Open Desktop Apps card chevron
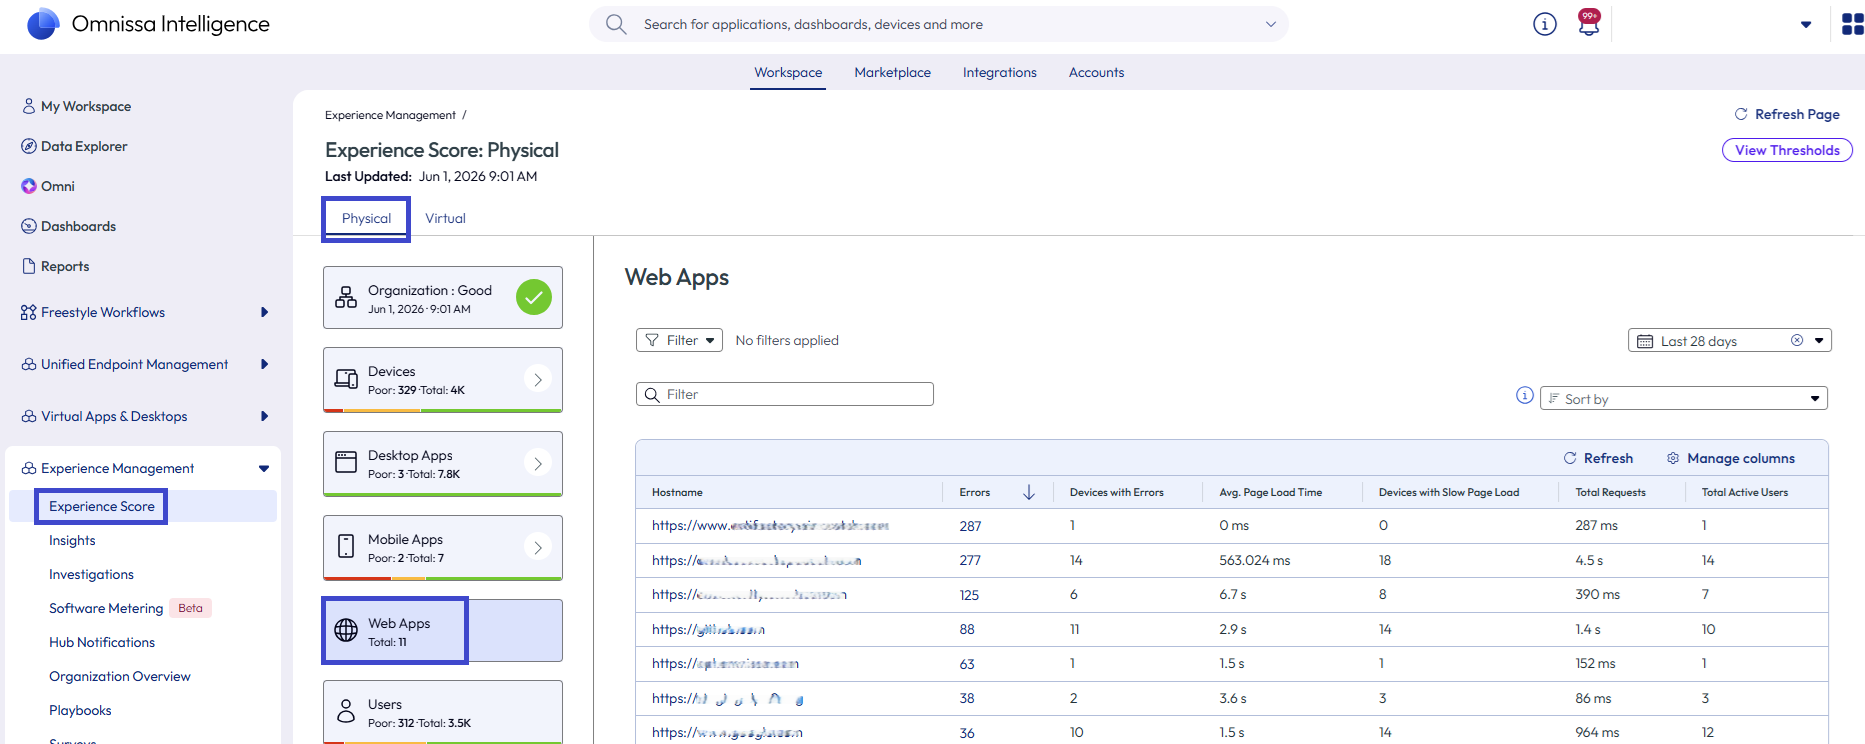This screenshot has height=744, width=1865. pyautogui.click(x=538, y=463)
